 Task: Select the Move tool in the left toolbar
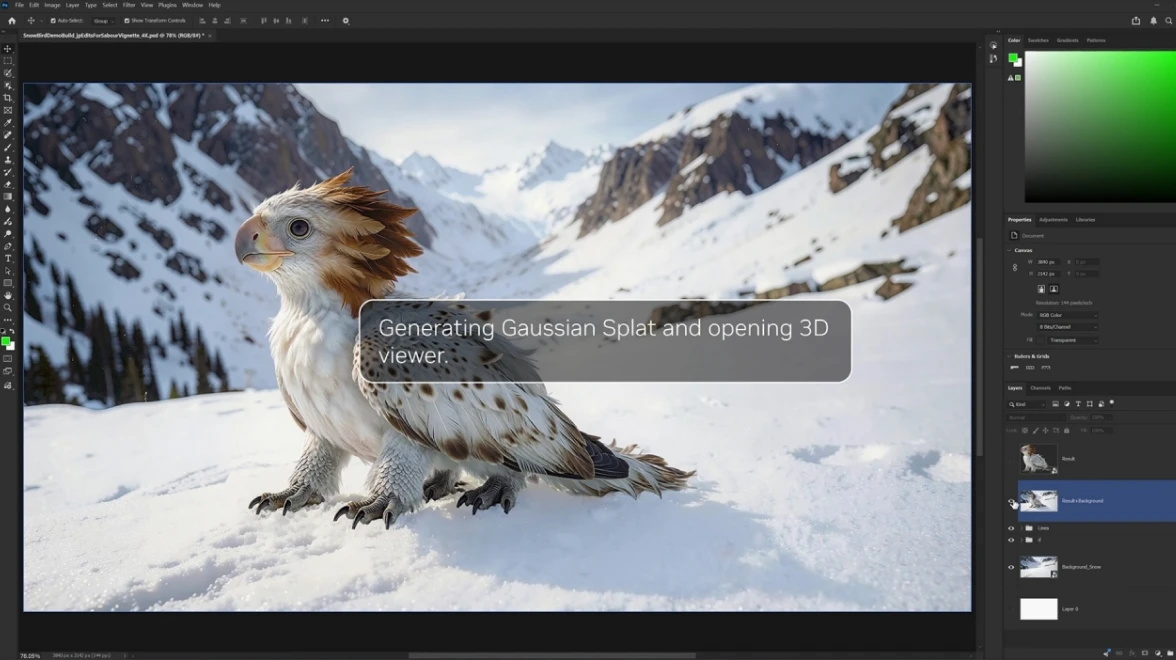point(8,49)
